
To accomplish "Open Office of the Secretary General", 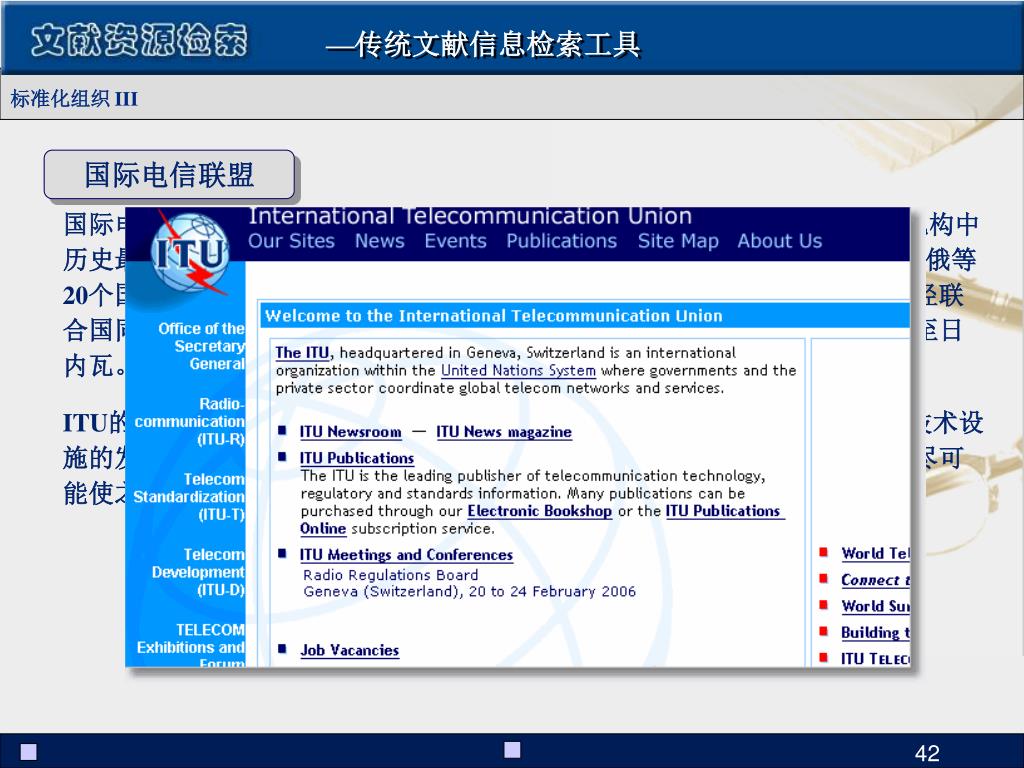I will pos(201,346).
